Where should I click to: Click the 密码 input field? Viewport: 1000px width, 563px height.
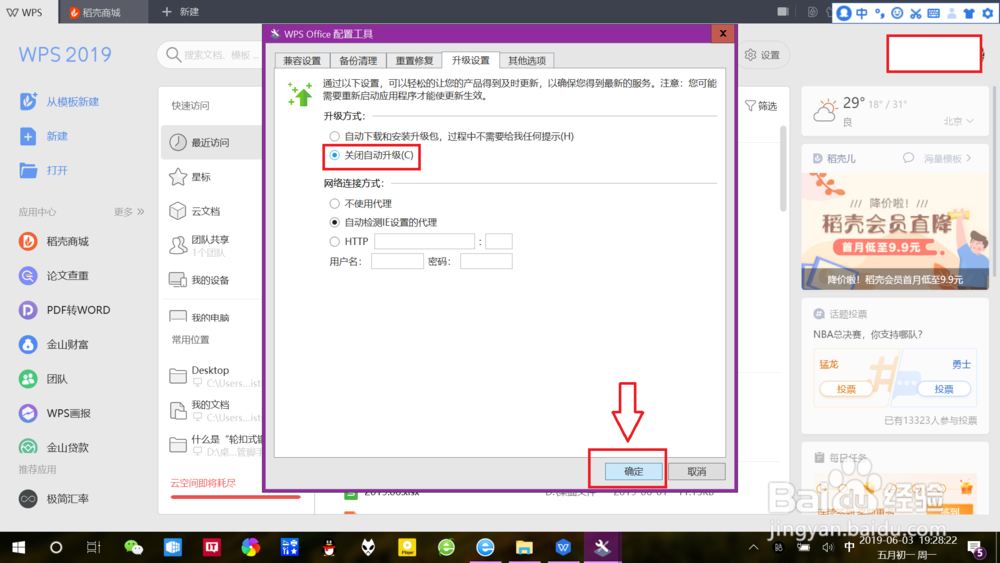[486, 261]
